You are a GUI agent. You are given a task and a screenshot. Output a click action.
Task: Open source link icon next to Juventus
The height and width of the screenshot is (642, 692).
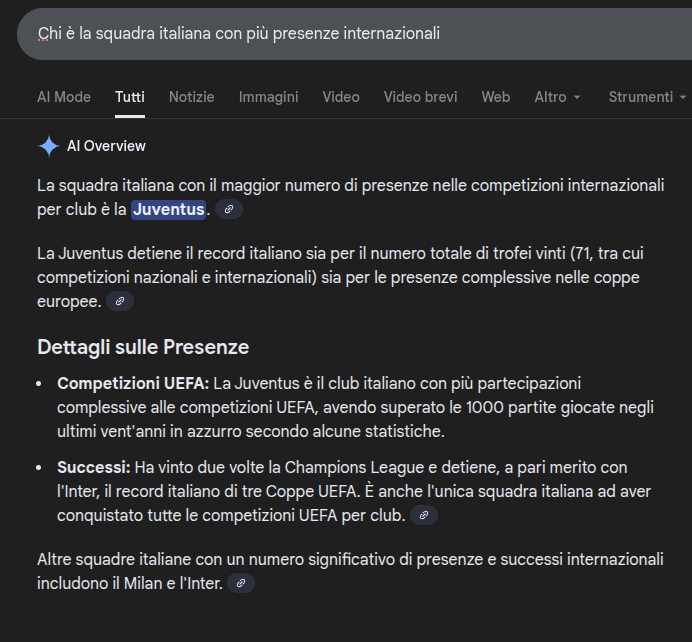[x=229, y=210]
